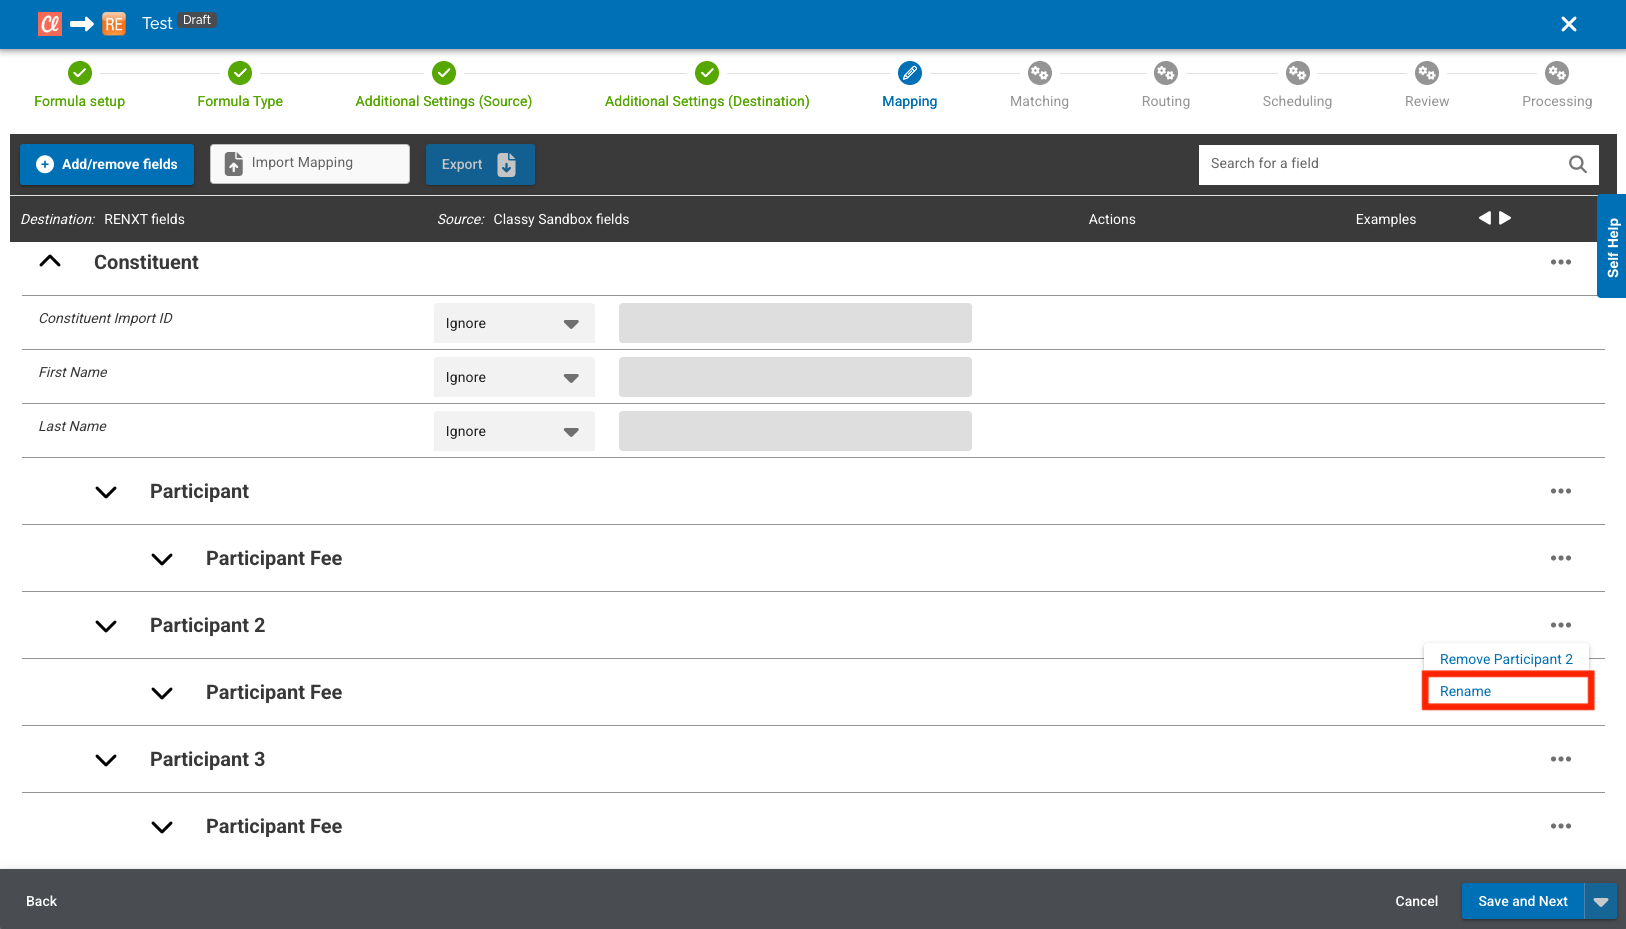This screenshot has height=929, width=1626.
Task: Click the Add/remove fields button
Action: click(107, 164)
